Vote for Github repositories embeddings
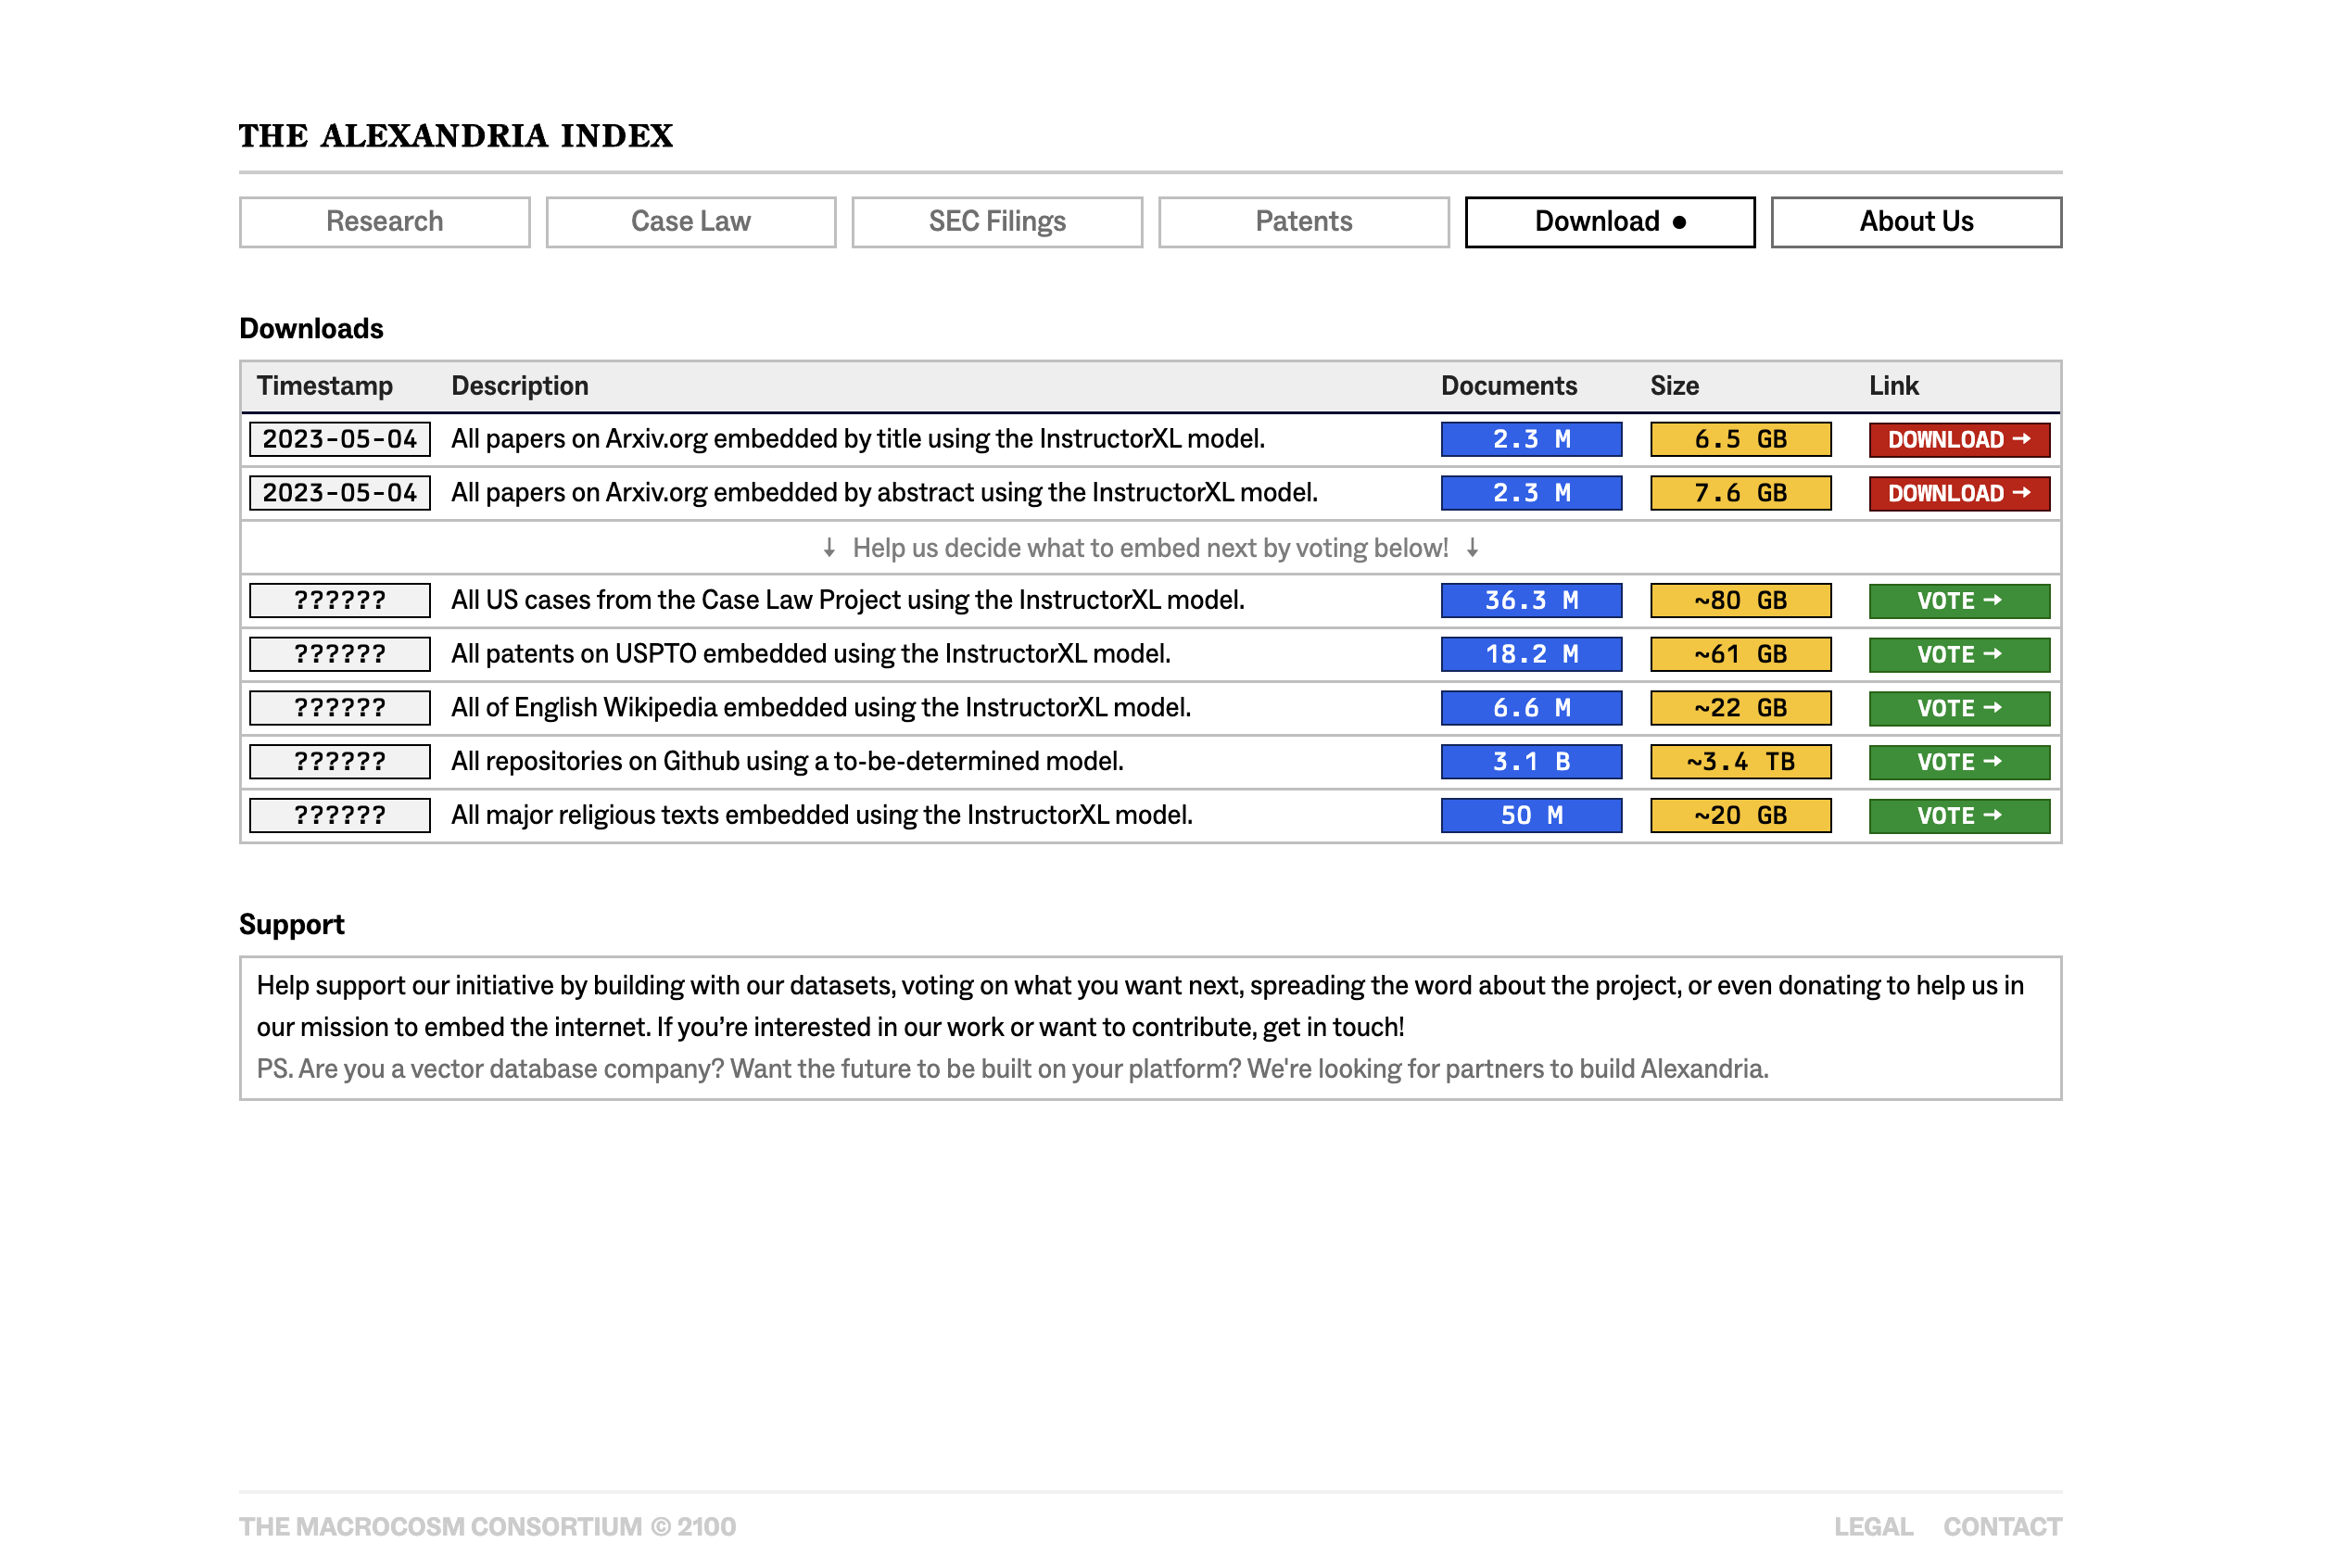This screenshot has width=2328, height=1568. point(1958,762)
